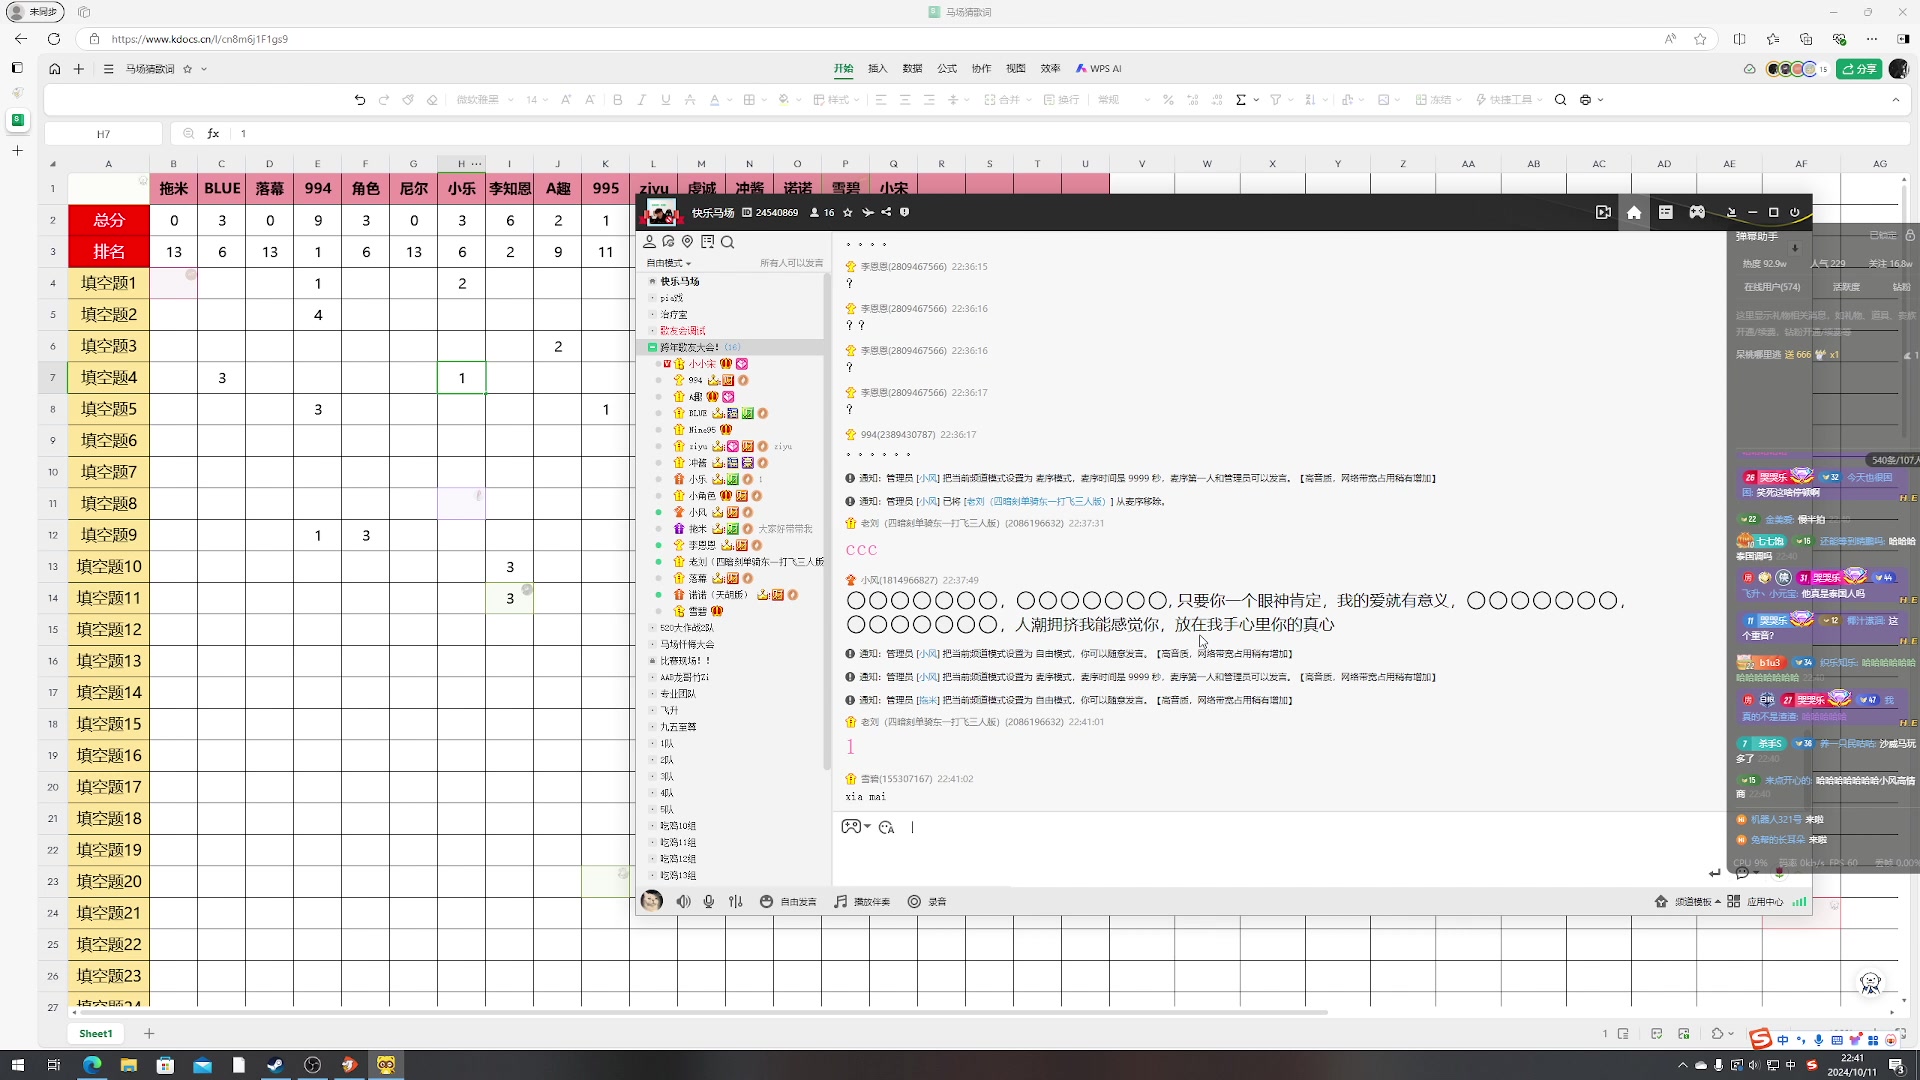Expand the 频道模板 template menu
Image resolution: width=1920 pixels, height=1080 pixels.
[1688, 902]
